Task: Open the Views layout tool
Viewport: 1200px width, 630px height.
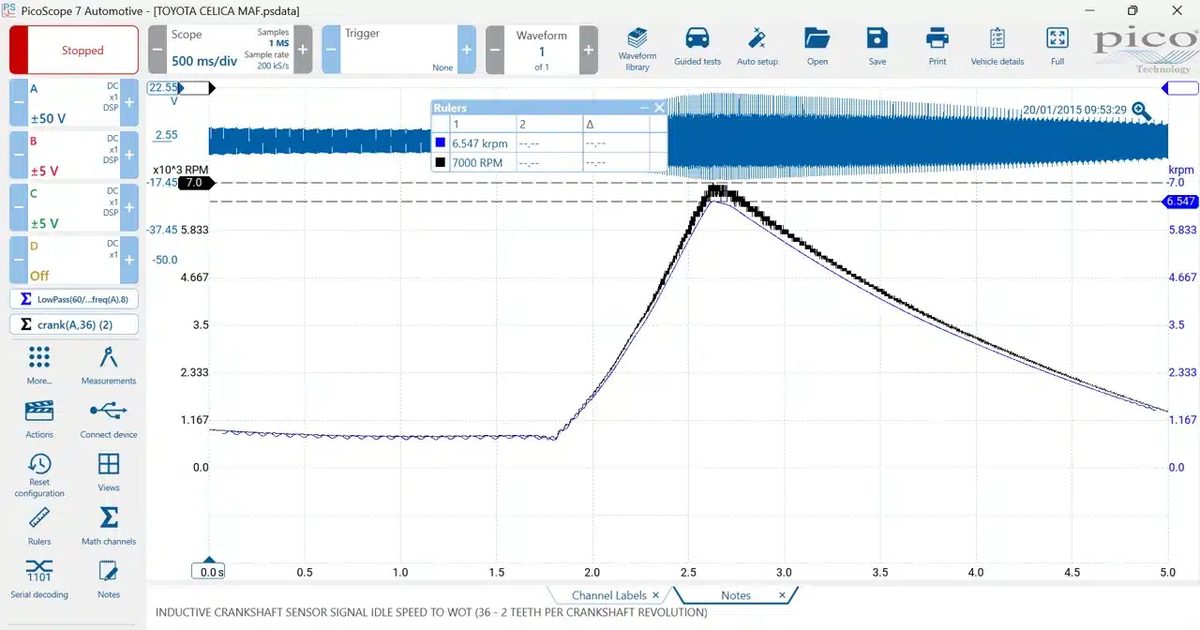Action: click(x=108, y=472)
